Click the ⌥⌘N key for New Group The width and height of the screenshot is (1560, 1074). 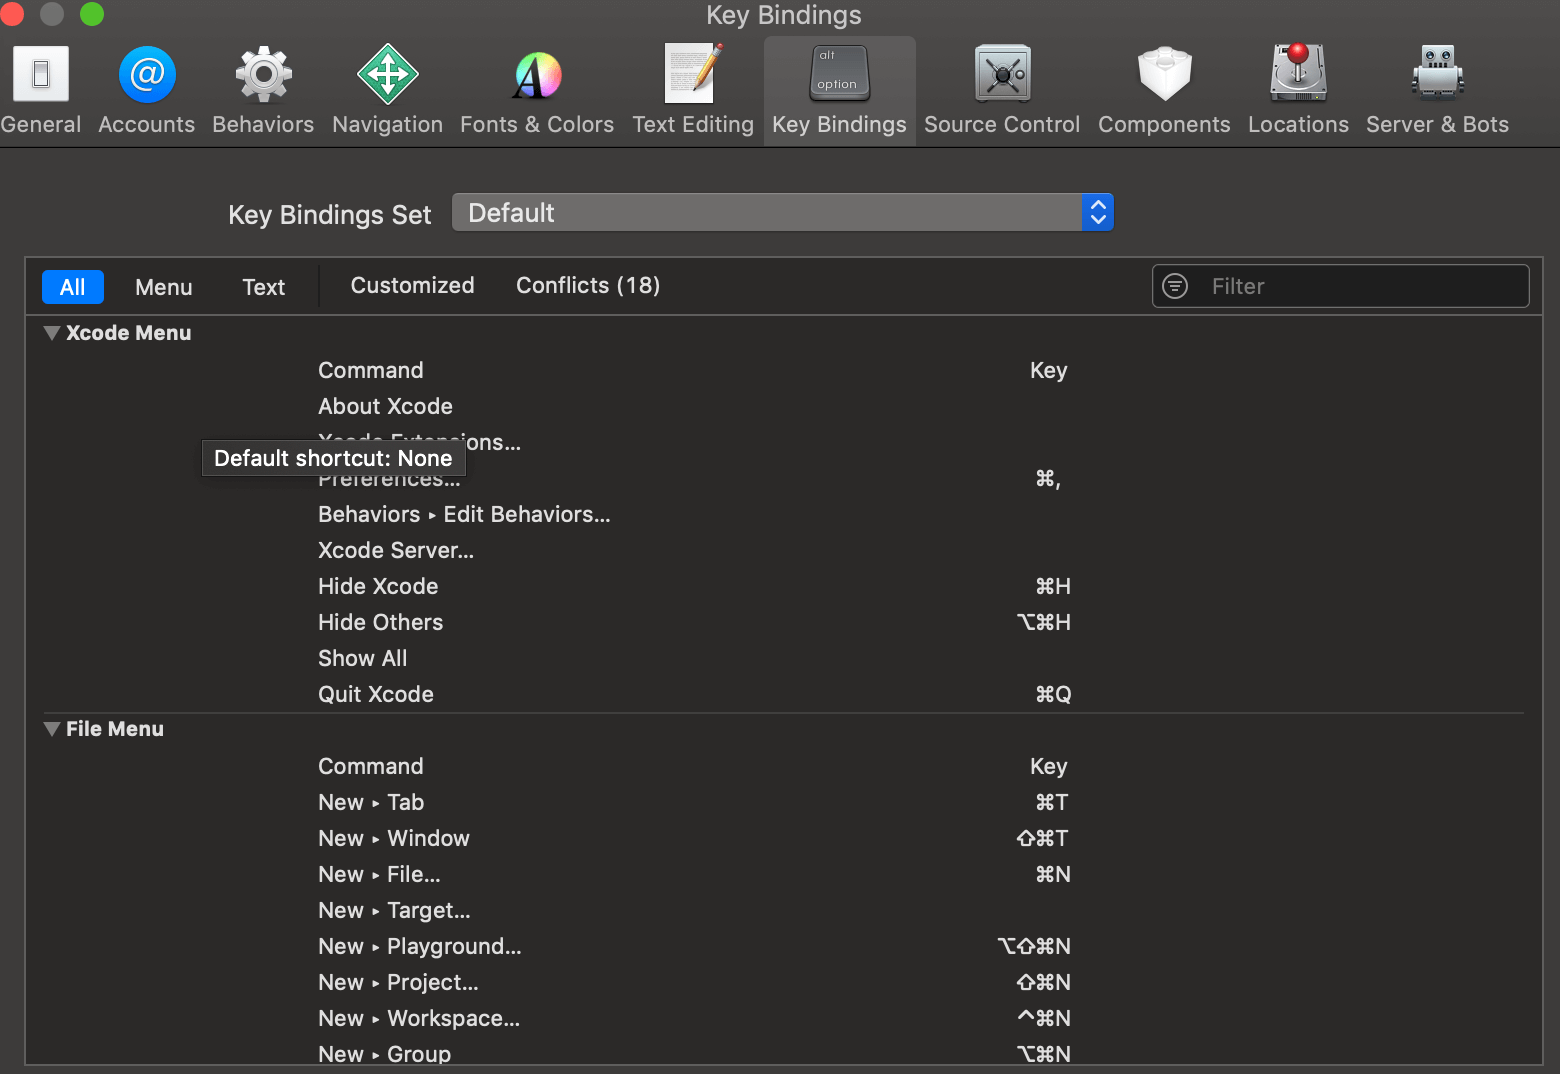tap(1044, 1054)
